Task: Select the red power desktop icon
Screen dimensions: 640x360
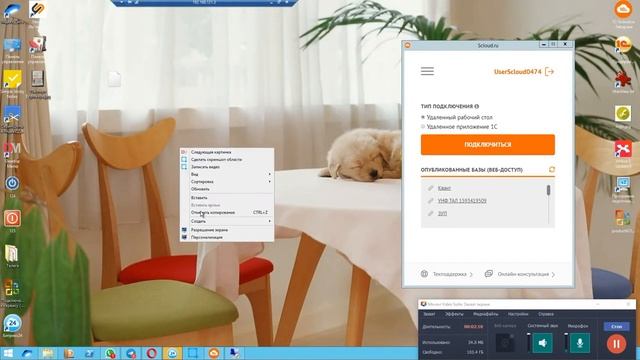Action: tap(12, 220)
